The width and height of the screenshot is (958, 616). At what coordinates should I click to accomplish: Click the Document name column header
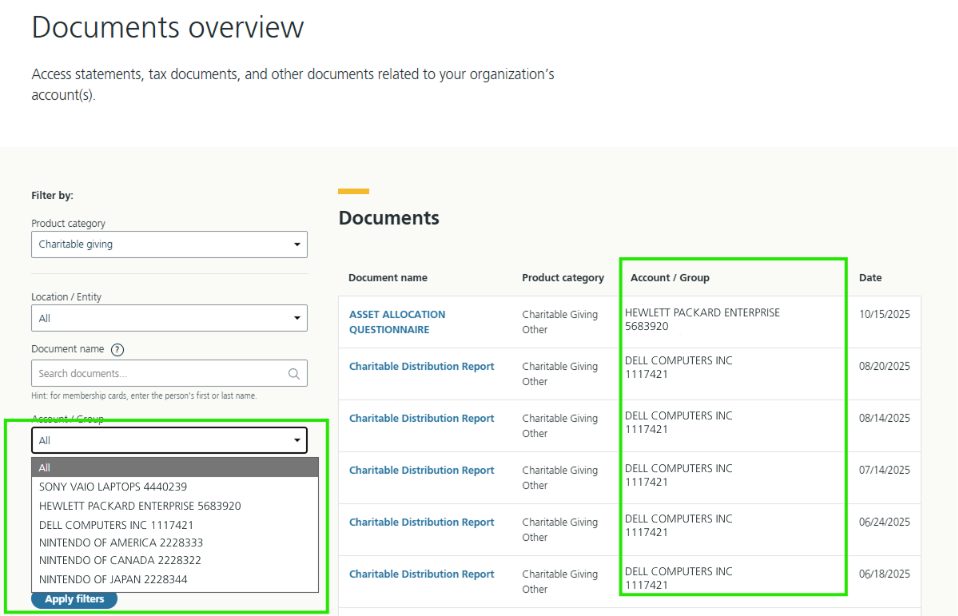(x=388, y=277)
